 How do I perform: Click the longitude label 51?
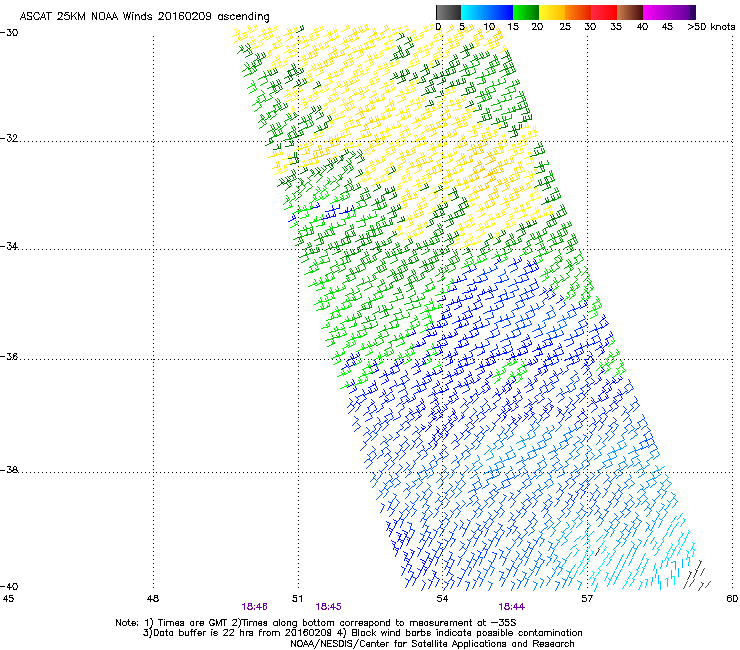(297, 599)
